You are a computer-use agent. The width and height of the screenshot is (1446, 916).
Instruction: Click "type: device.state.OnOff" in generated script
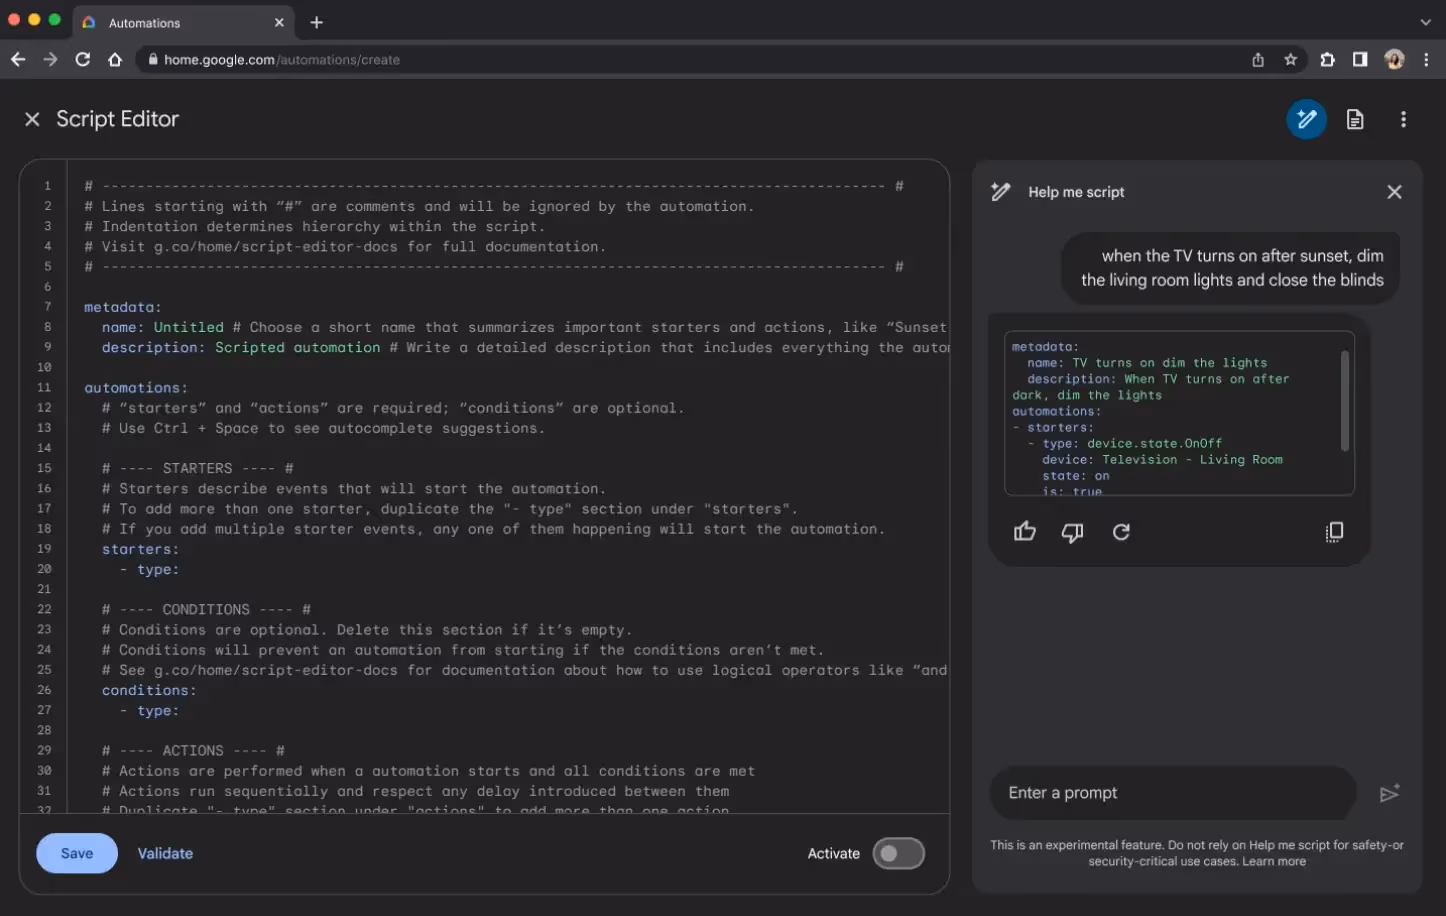[1132, 443]
